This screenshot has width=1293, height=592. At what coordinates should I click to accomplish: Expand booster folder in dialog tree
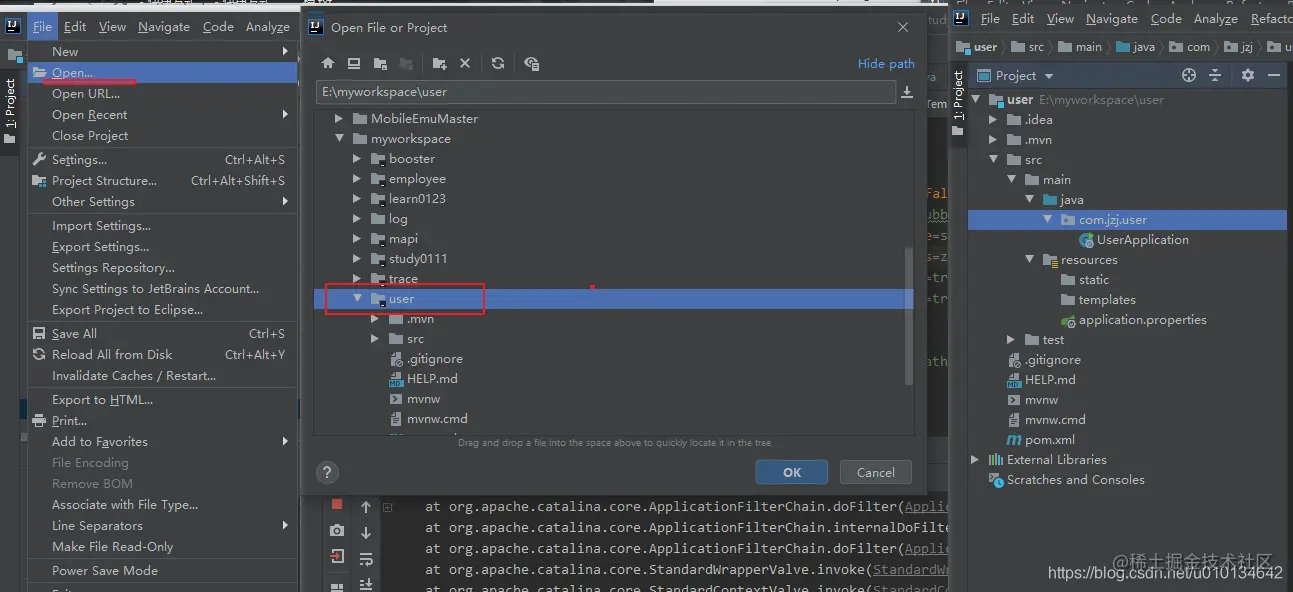[x=357, y=158]
